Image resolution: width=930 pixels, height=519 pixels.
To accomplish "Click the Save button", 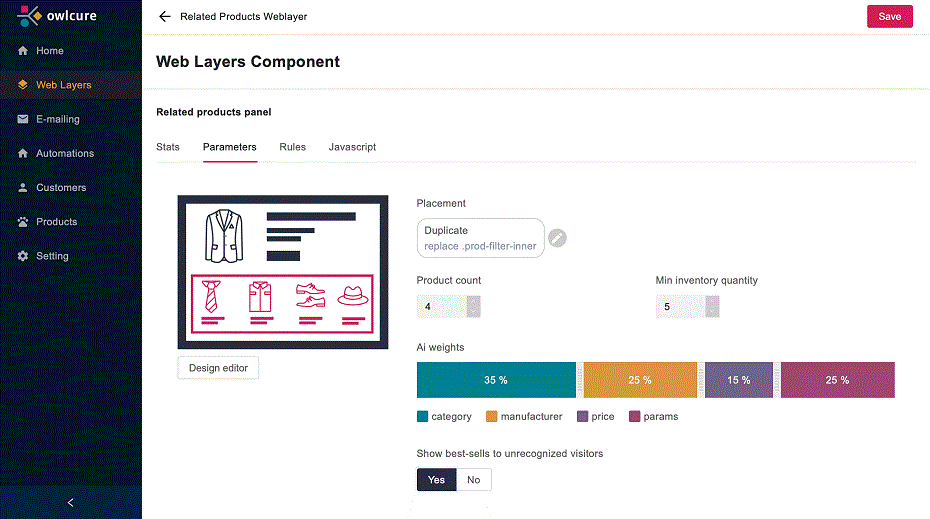I will [x=890, y=17].
